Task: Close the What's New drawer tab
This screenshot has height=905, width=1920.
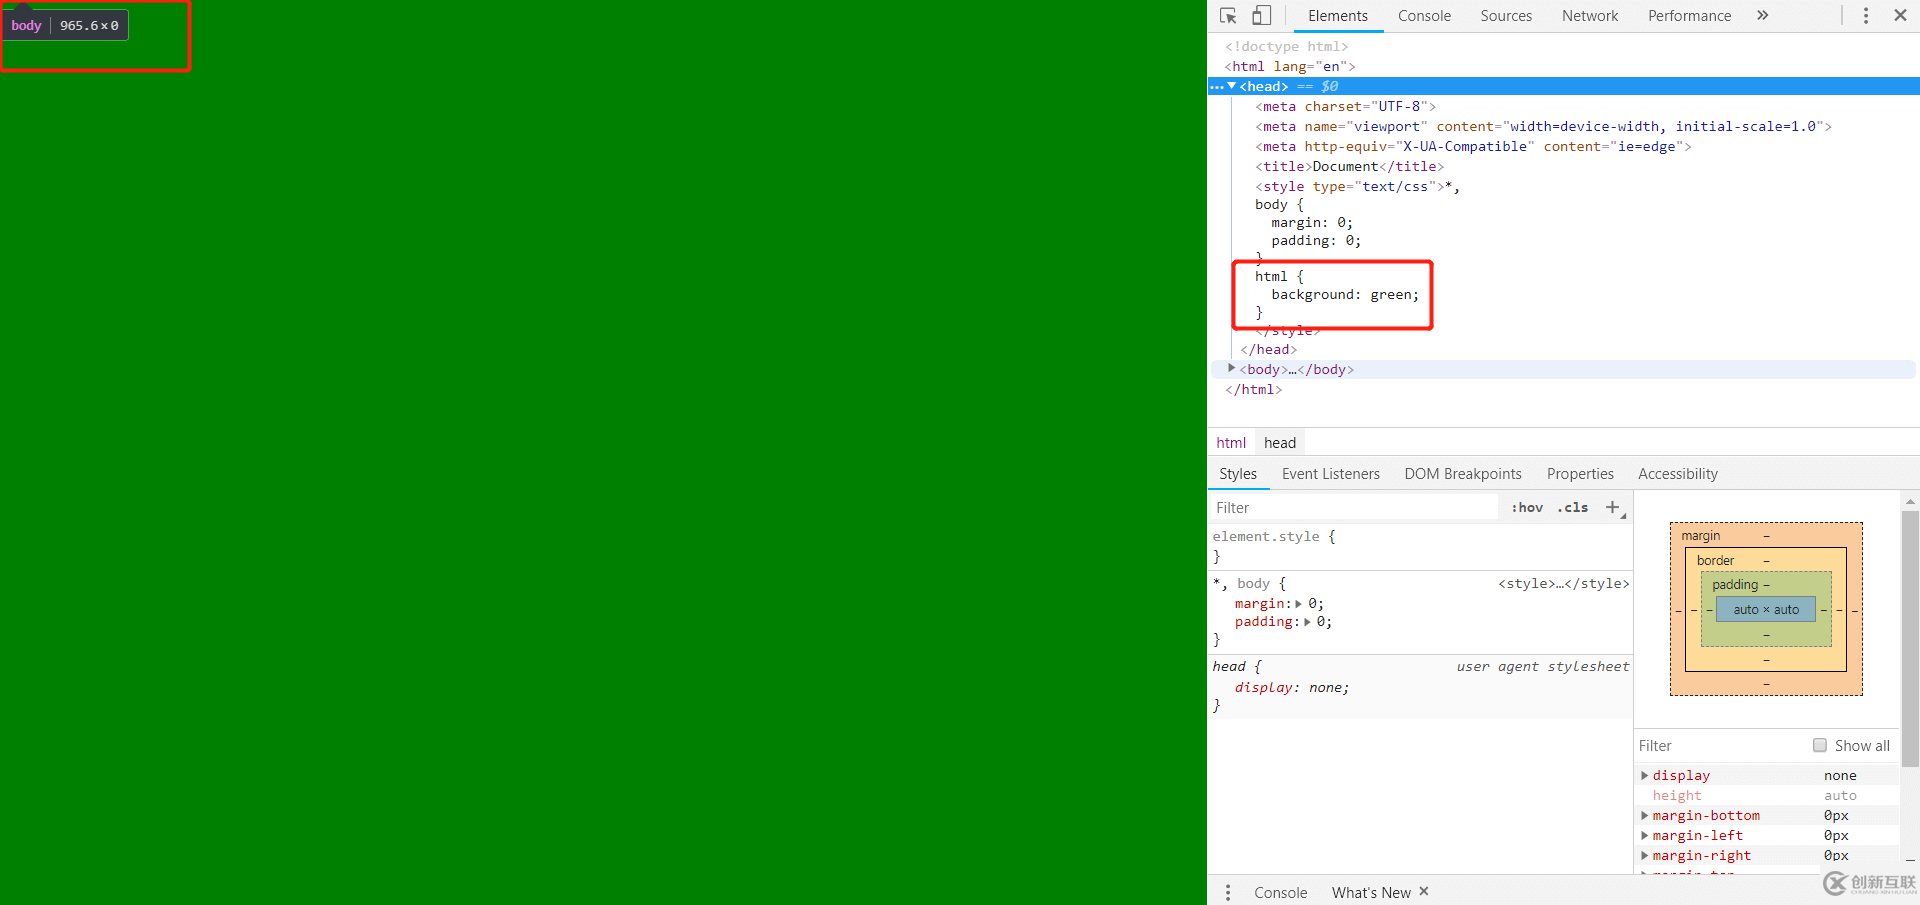Action: 1424,891
